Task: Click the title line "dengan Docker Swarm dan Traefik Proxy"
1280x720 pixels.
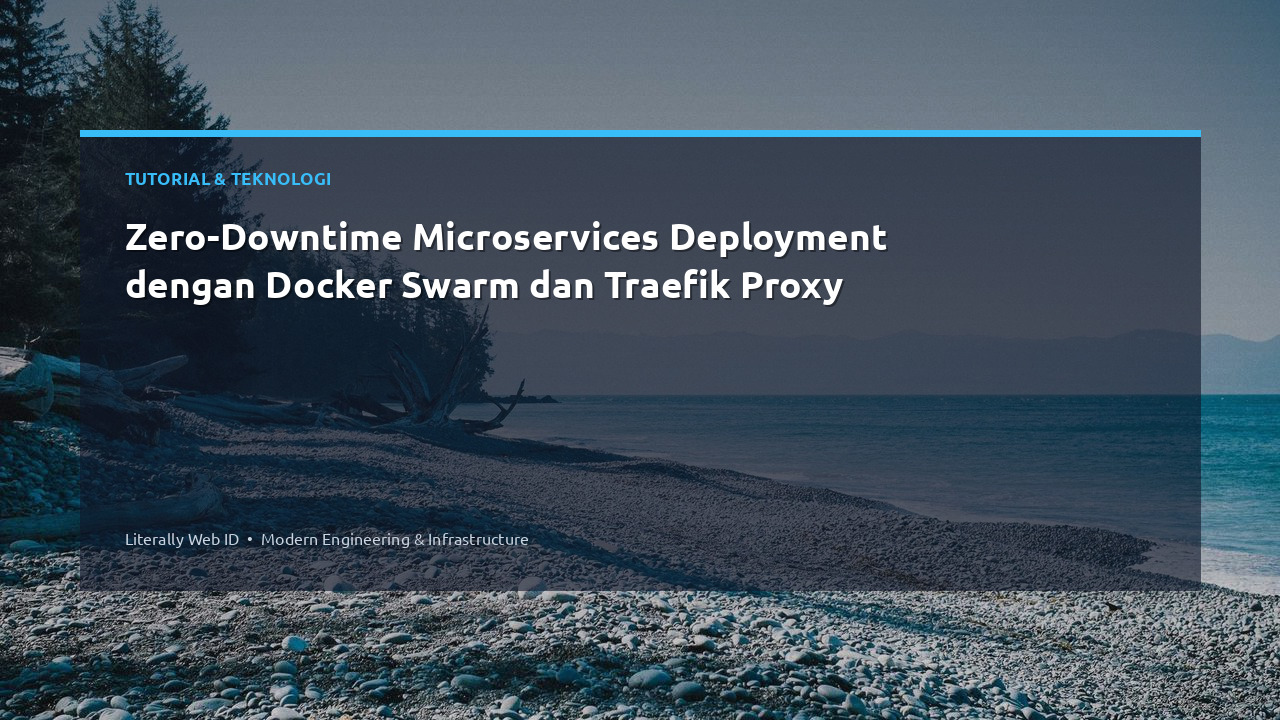Action: click(x=484, y=286)
